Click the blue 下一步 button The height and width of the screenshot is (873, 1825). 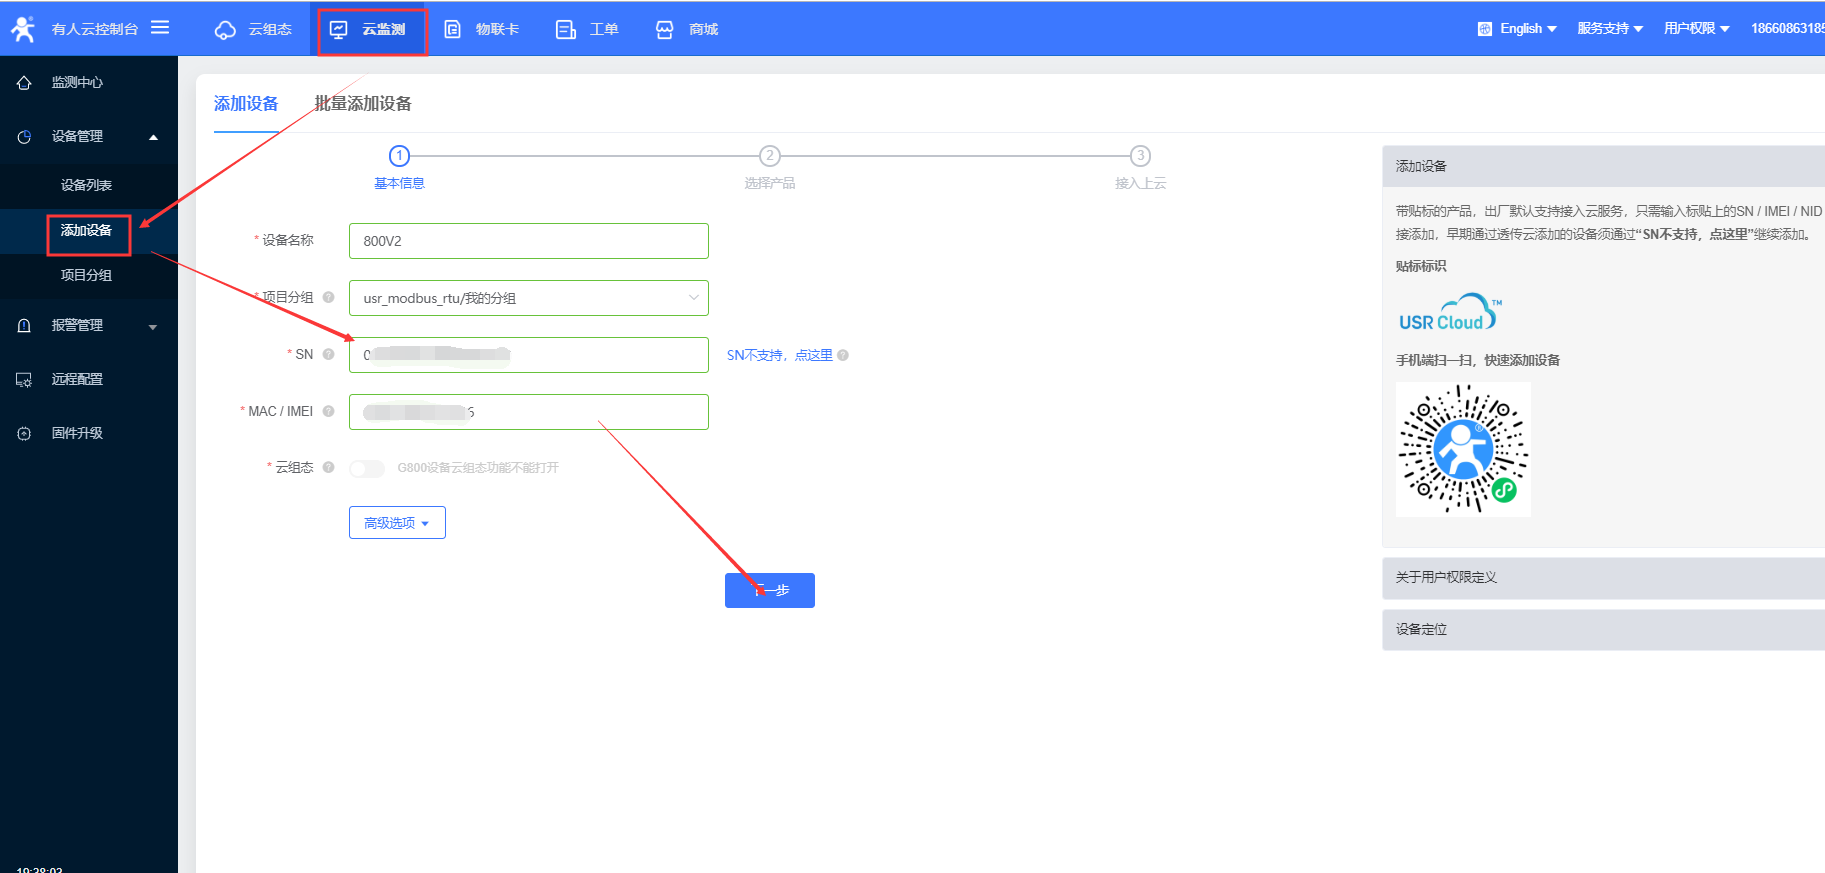click(769, 590)
